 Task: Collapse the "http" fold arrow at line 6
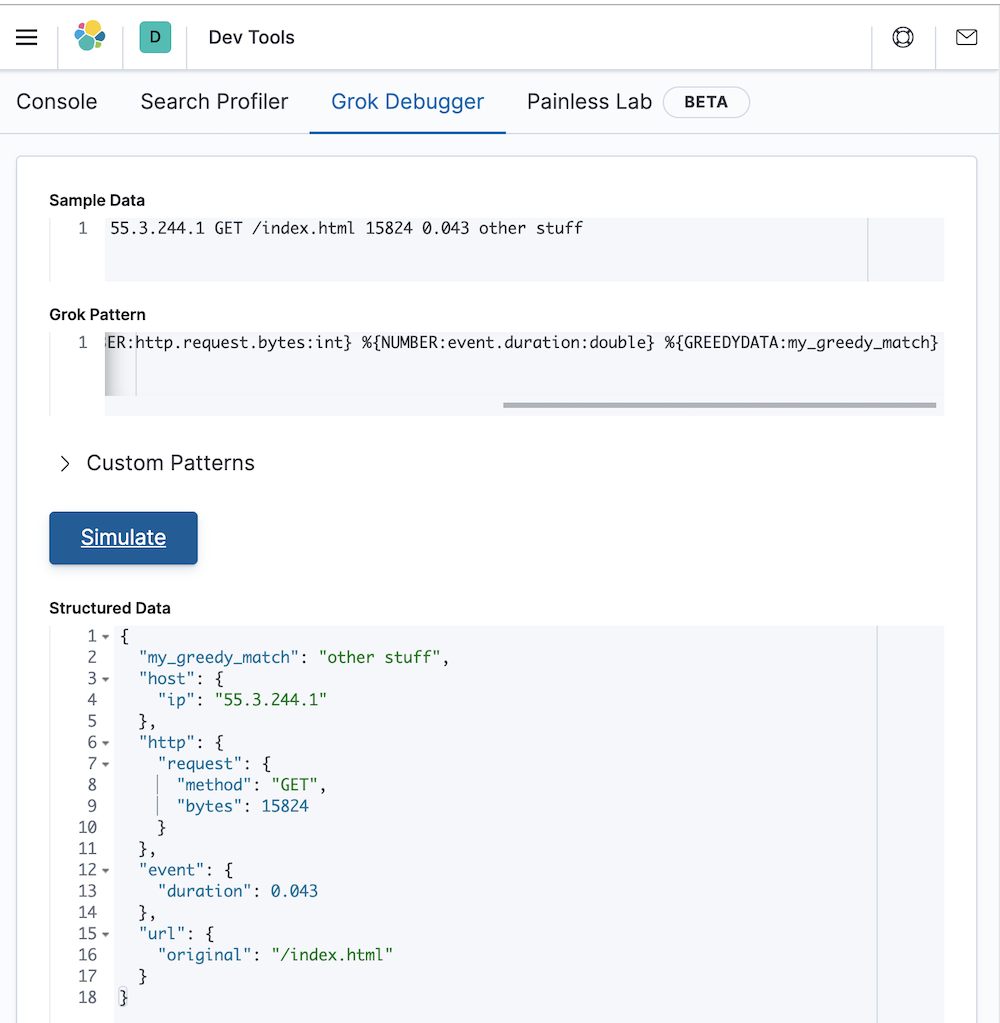coord(105,743)
